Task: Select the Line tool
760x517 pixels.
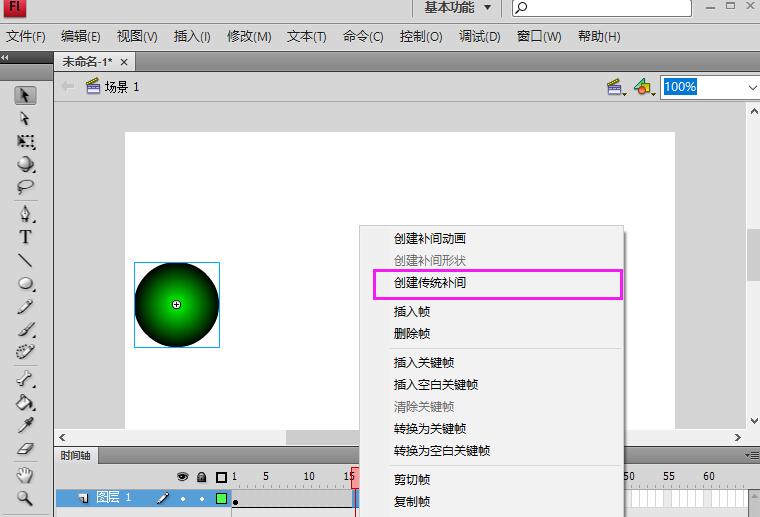Action: coord(25,260)
